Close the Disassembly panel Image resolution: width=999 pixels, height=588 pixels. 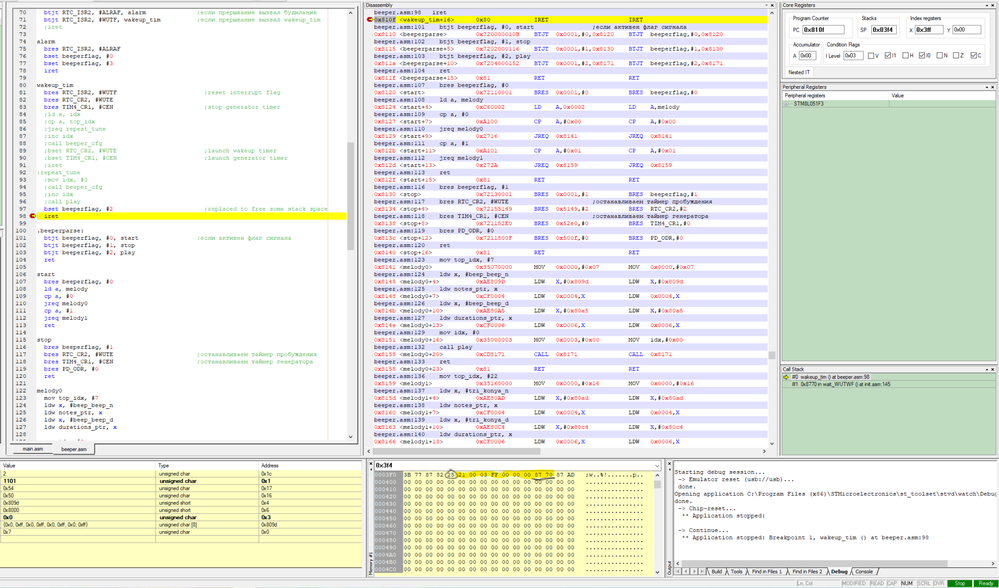click(772, 5)
